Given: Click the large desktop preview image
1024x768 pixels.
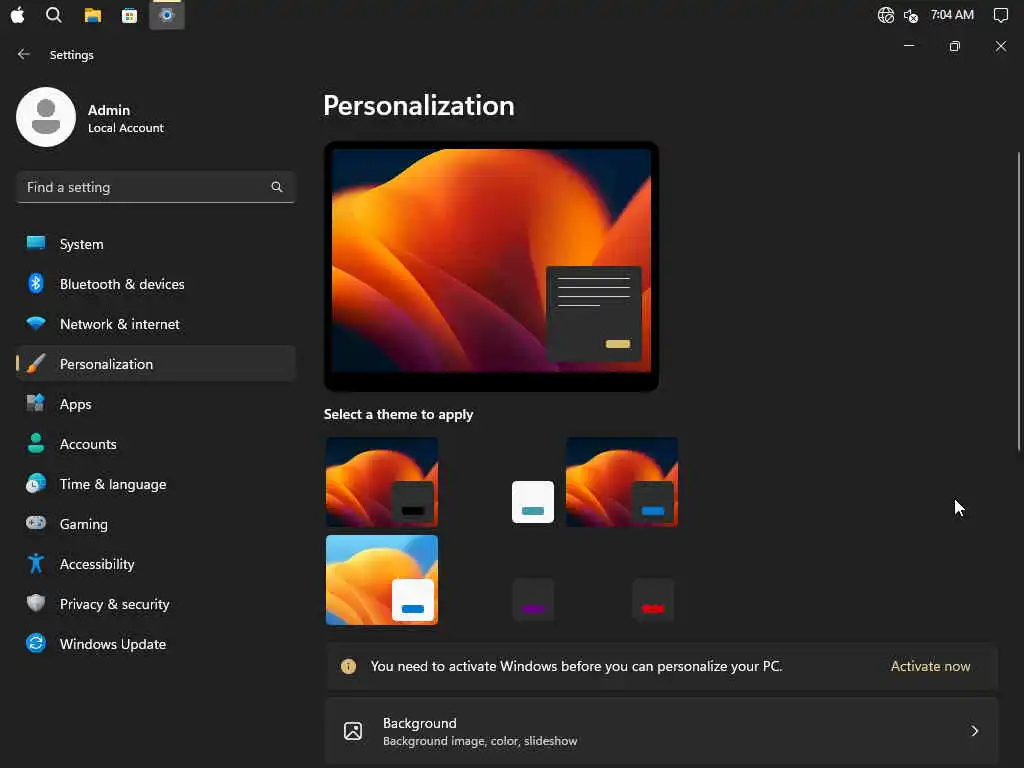Looking at the screenshot, I should tap(491, 266).
